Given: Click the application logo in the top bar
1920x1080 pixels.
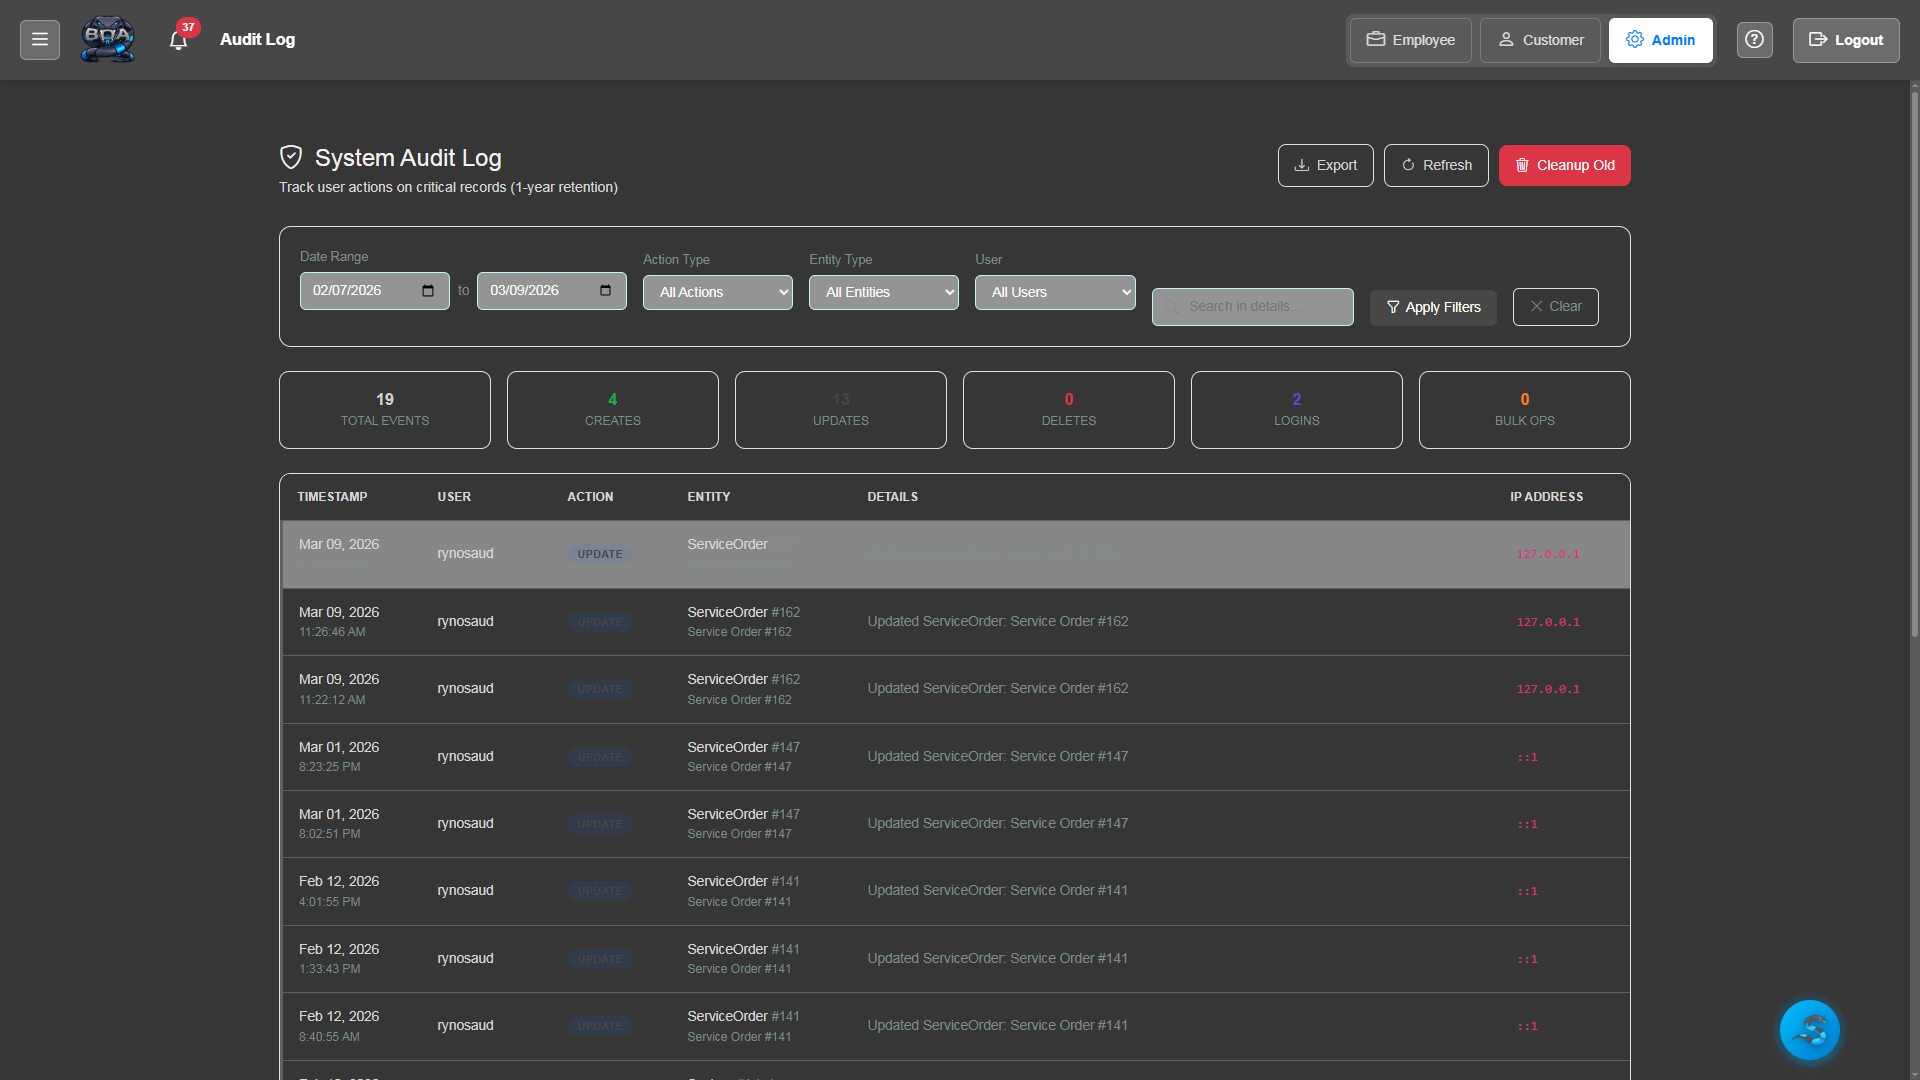Looking at the screenshot, I should tap(107, 39).
